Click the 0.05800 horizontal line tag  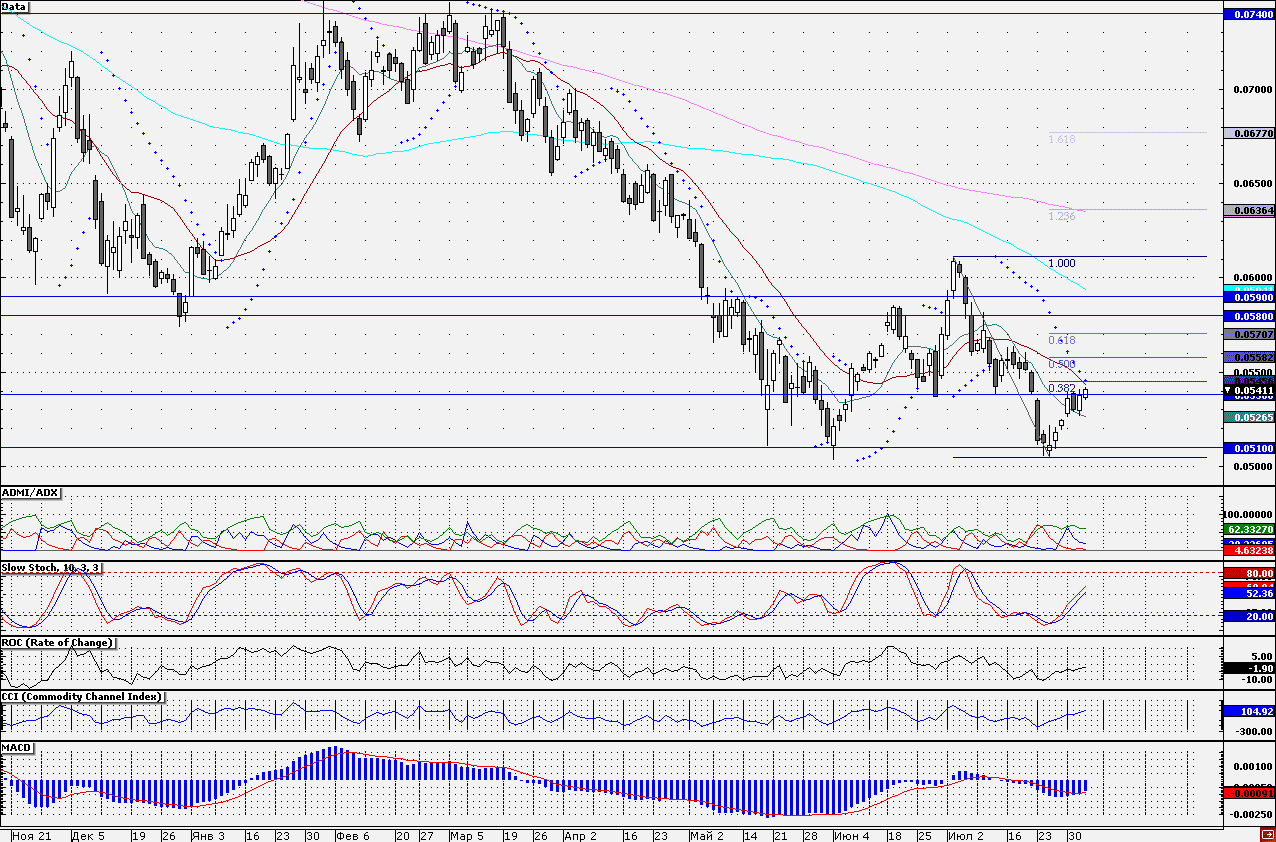pos(1248,316)
